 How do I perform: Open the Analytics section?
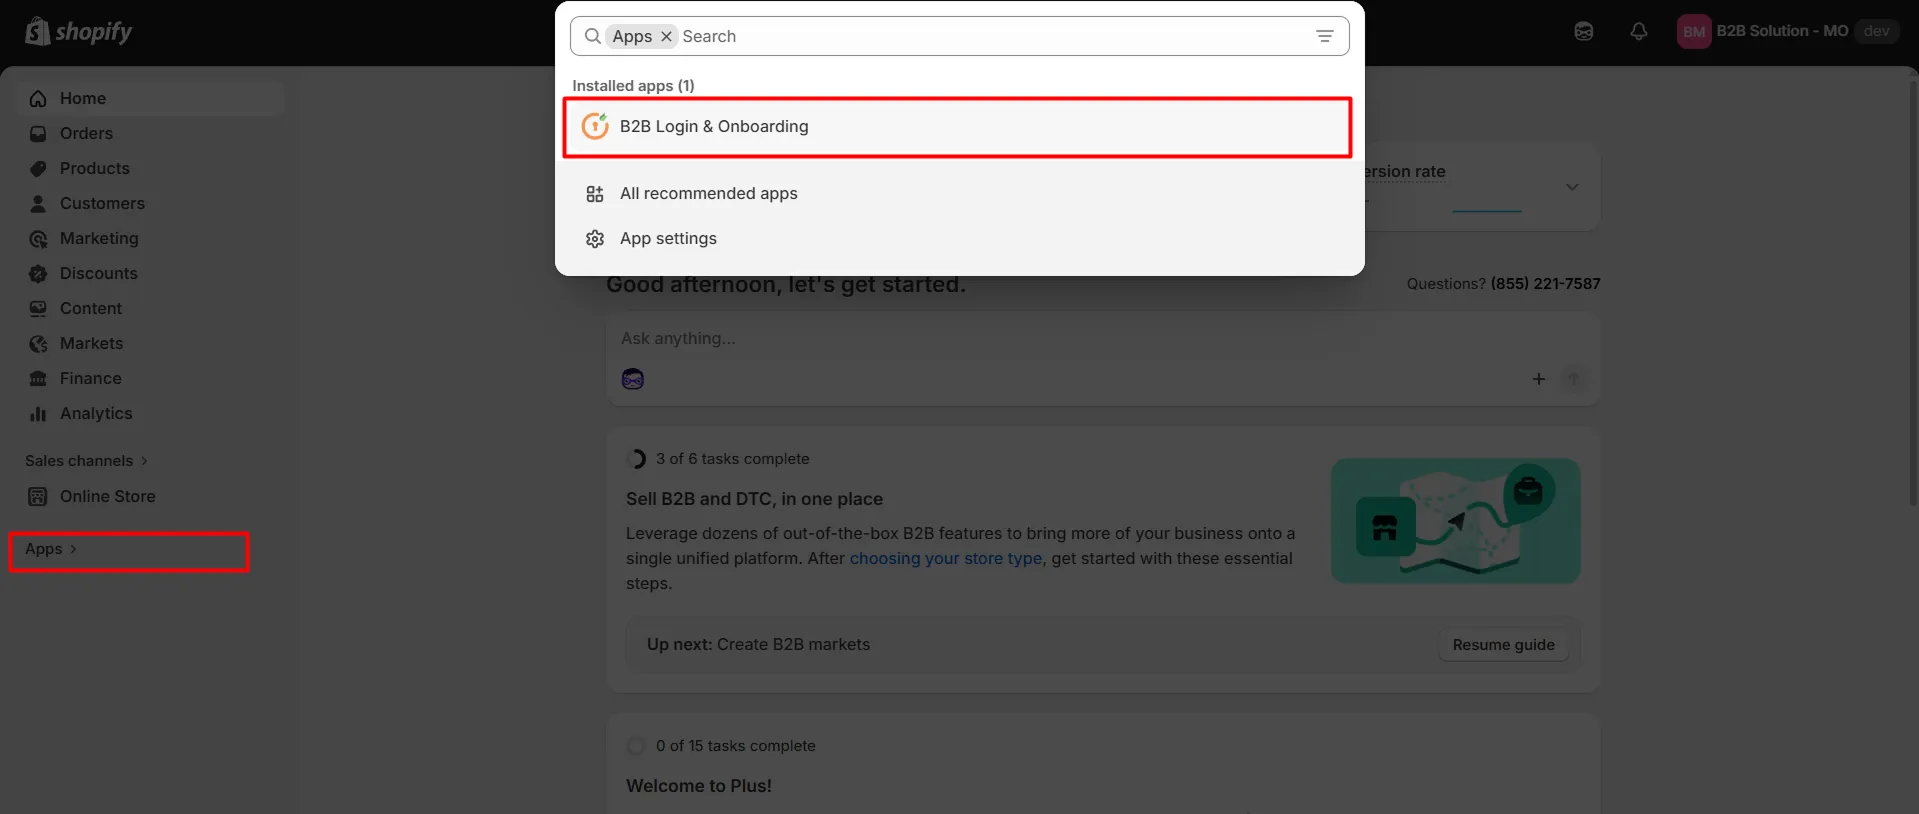[96, 413]
